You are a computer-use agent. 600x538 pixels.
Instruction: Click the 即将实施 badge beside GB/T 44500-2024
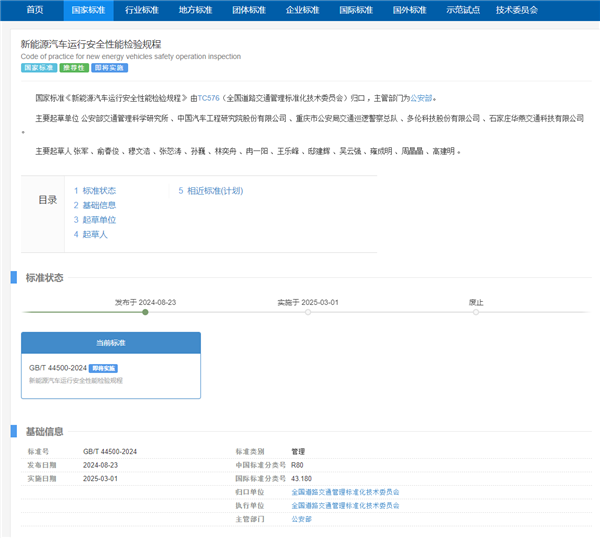click(x=102, y=369)
